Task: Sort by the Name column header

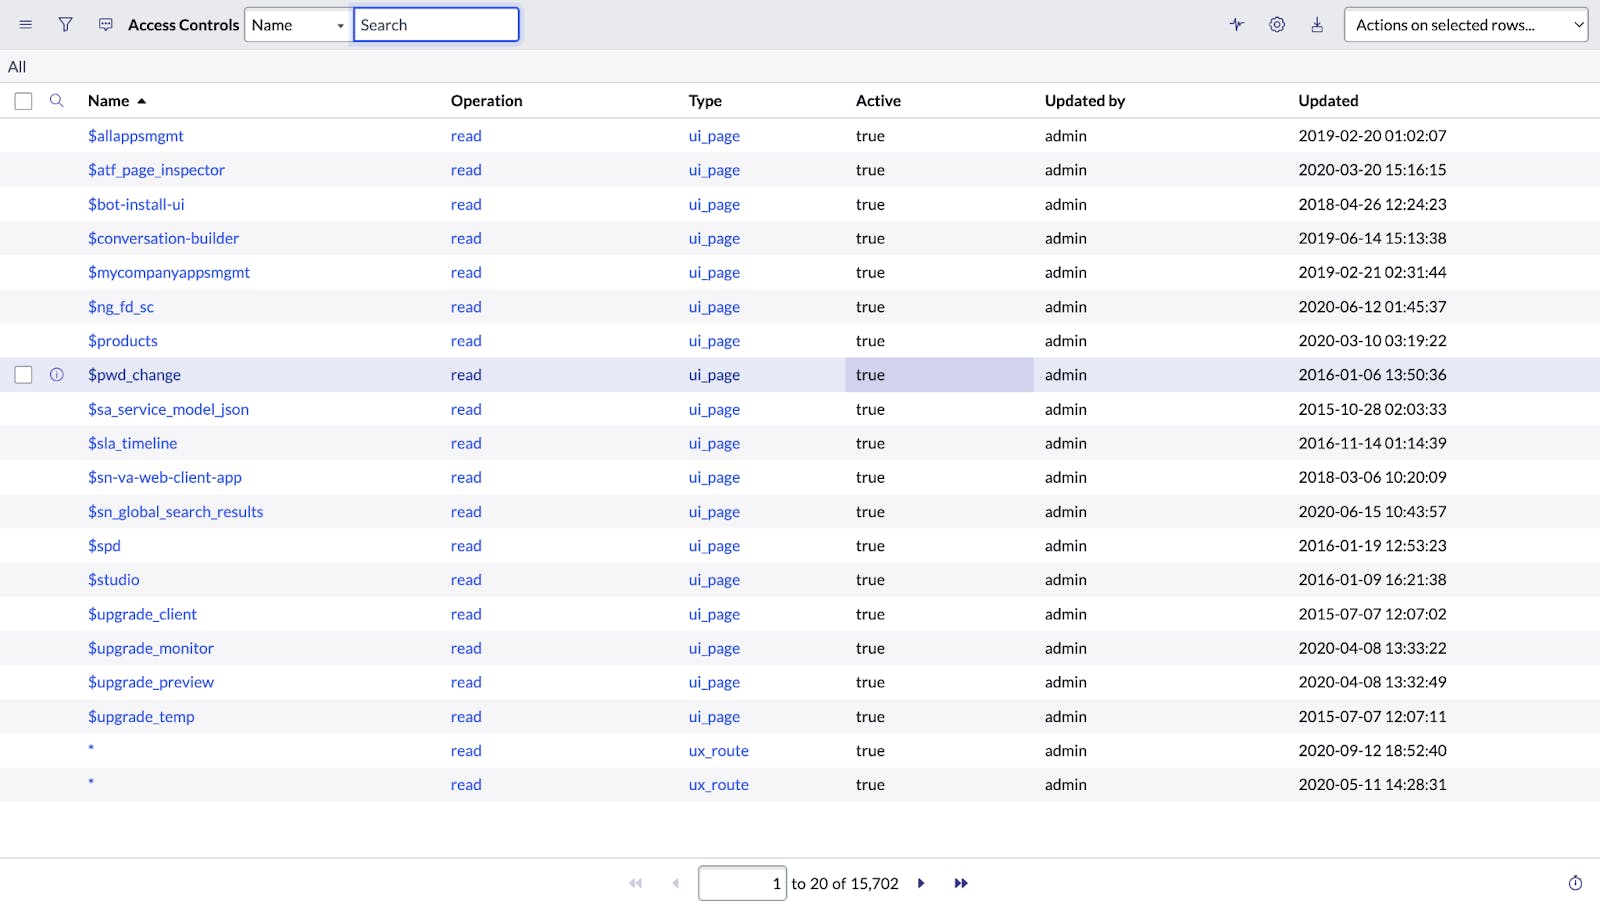Action: (x=108, y=101)
